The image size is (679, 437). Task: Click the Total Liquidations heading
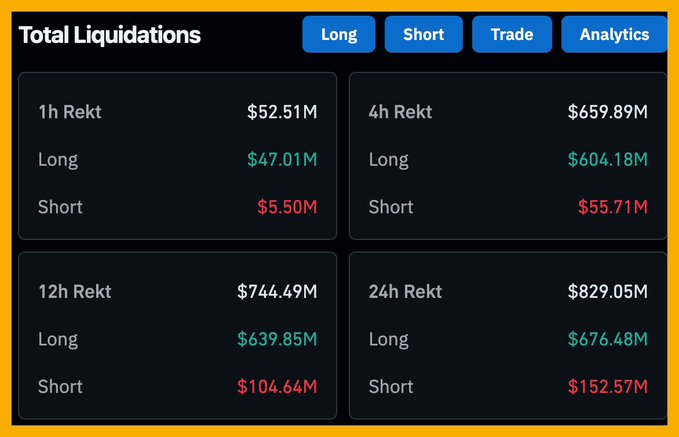[110, 35]
